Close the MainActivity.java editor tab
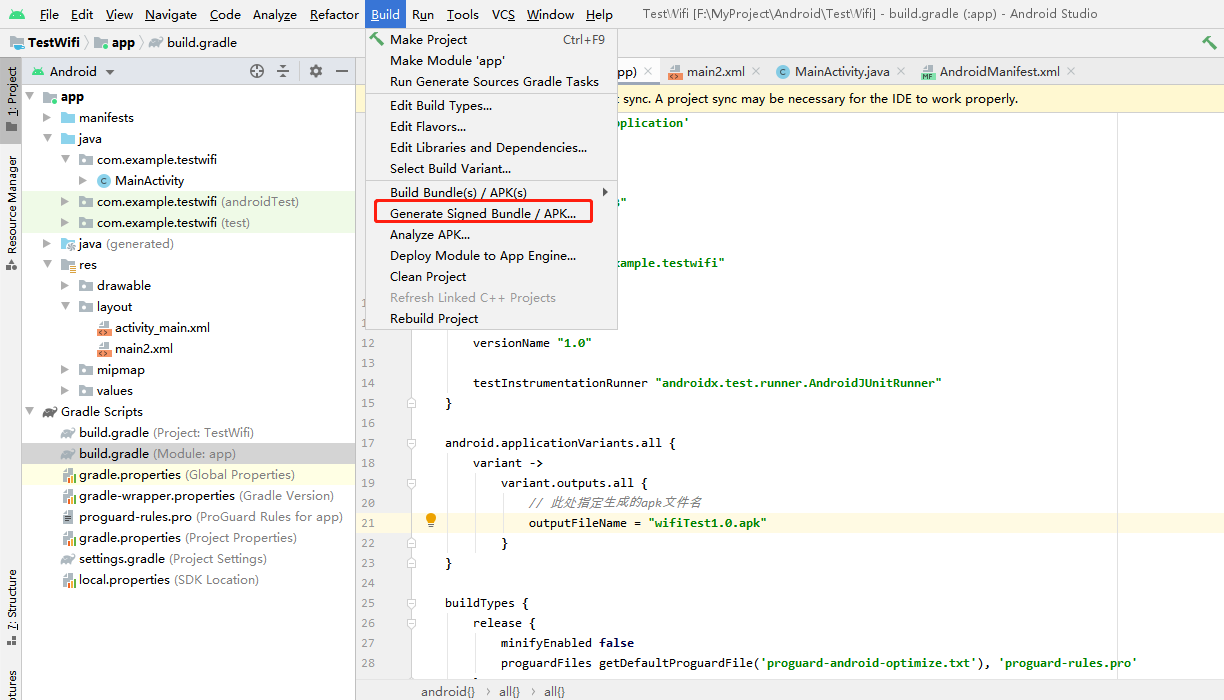The width and height of the screenshot is (1224, 700). [x=900, y=72]
